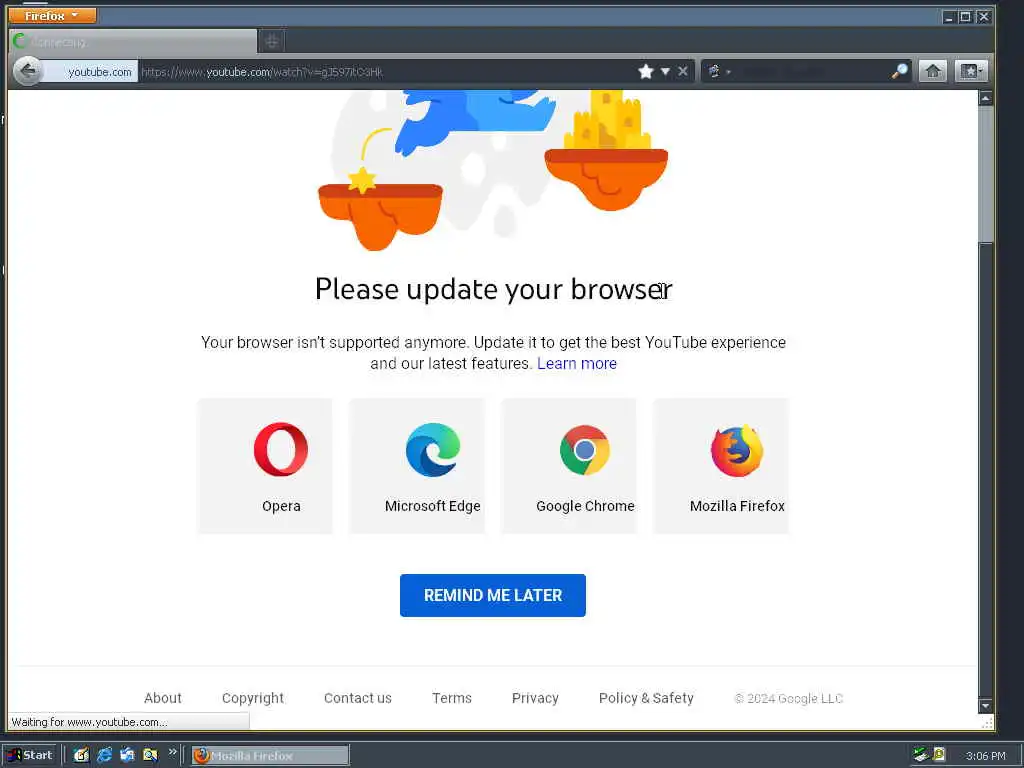The width and height of the screenshot is (1024, 768).
Task: Launch the third quick launch icon
Action: 127,756
